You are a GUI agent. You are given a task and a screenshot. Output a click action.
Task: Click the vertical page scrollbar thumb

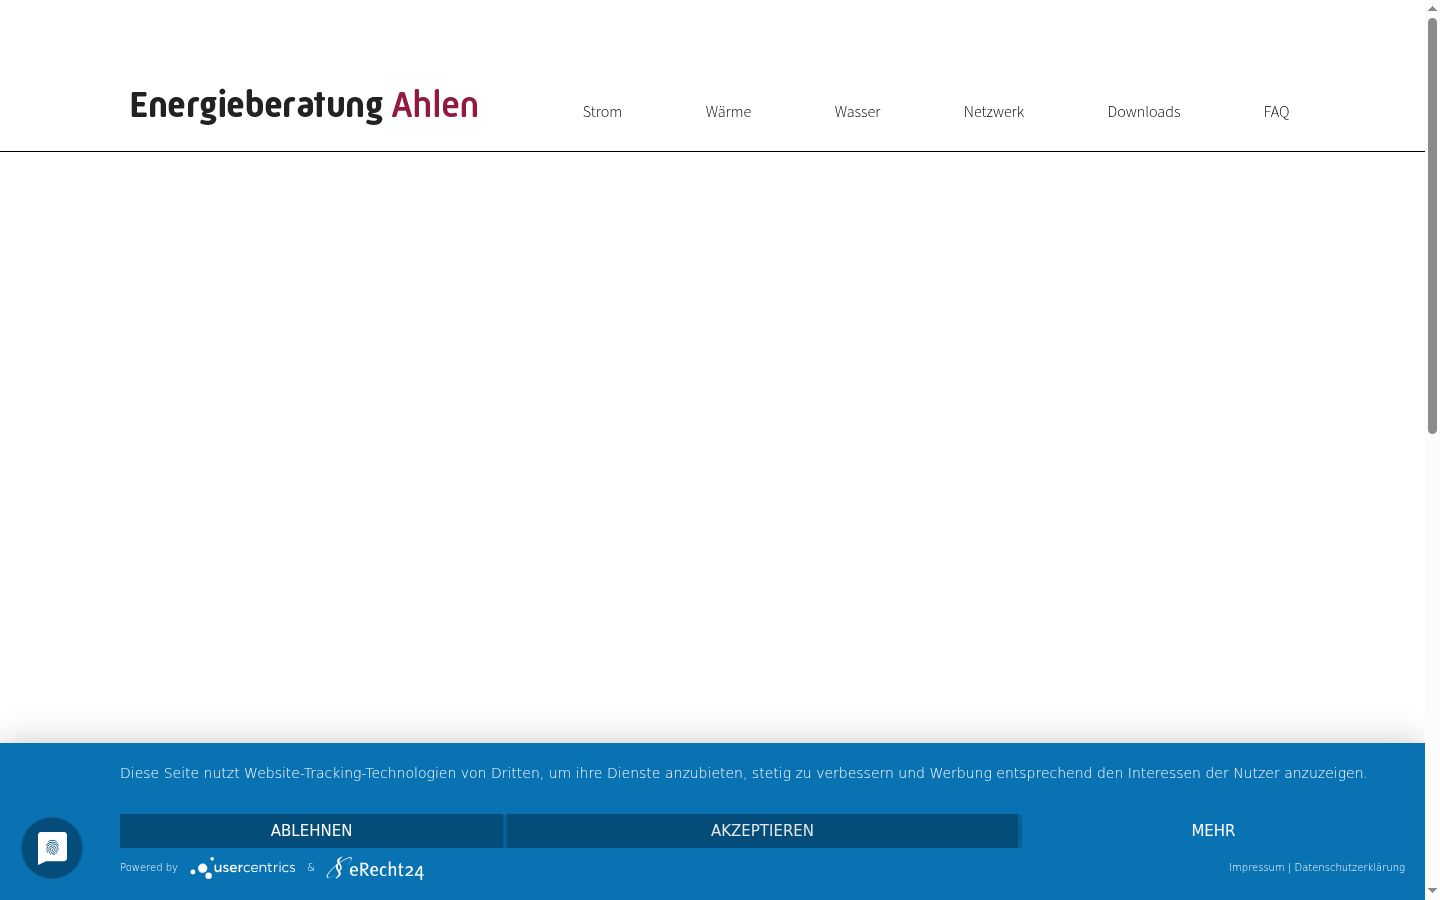tap(1432, 225)
